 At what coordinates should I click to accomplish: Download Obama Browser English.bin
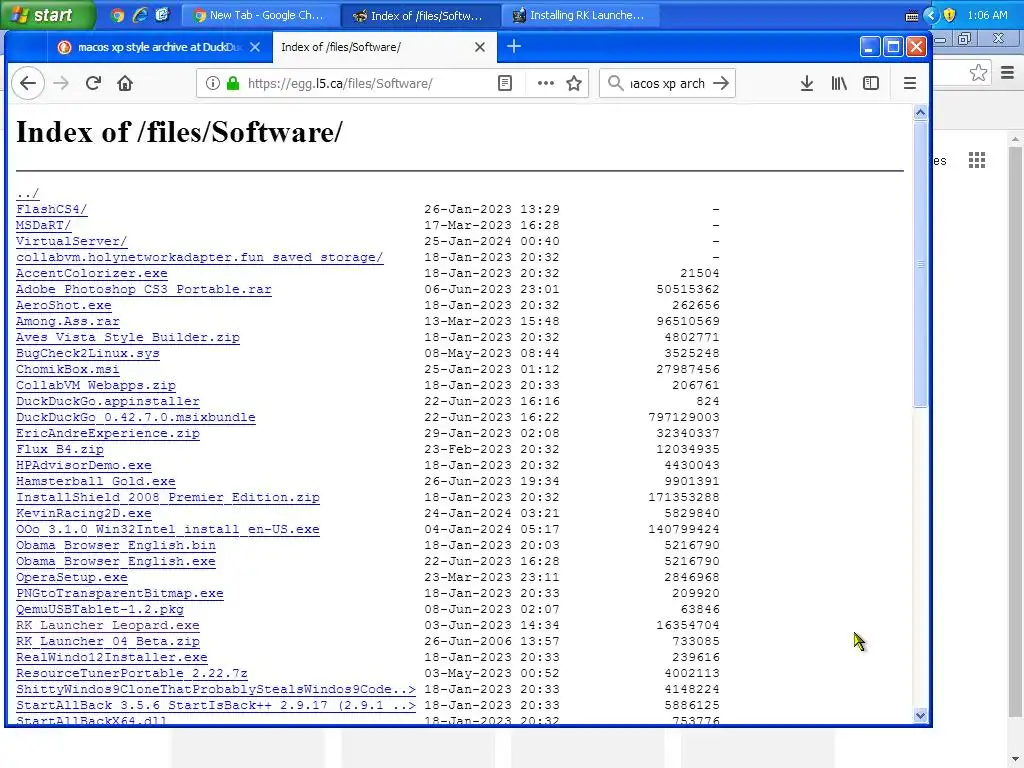pyautogui.click(x=116, y=545)
